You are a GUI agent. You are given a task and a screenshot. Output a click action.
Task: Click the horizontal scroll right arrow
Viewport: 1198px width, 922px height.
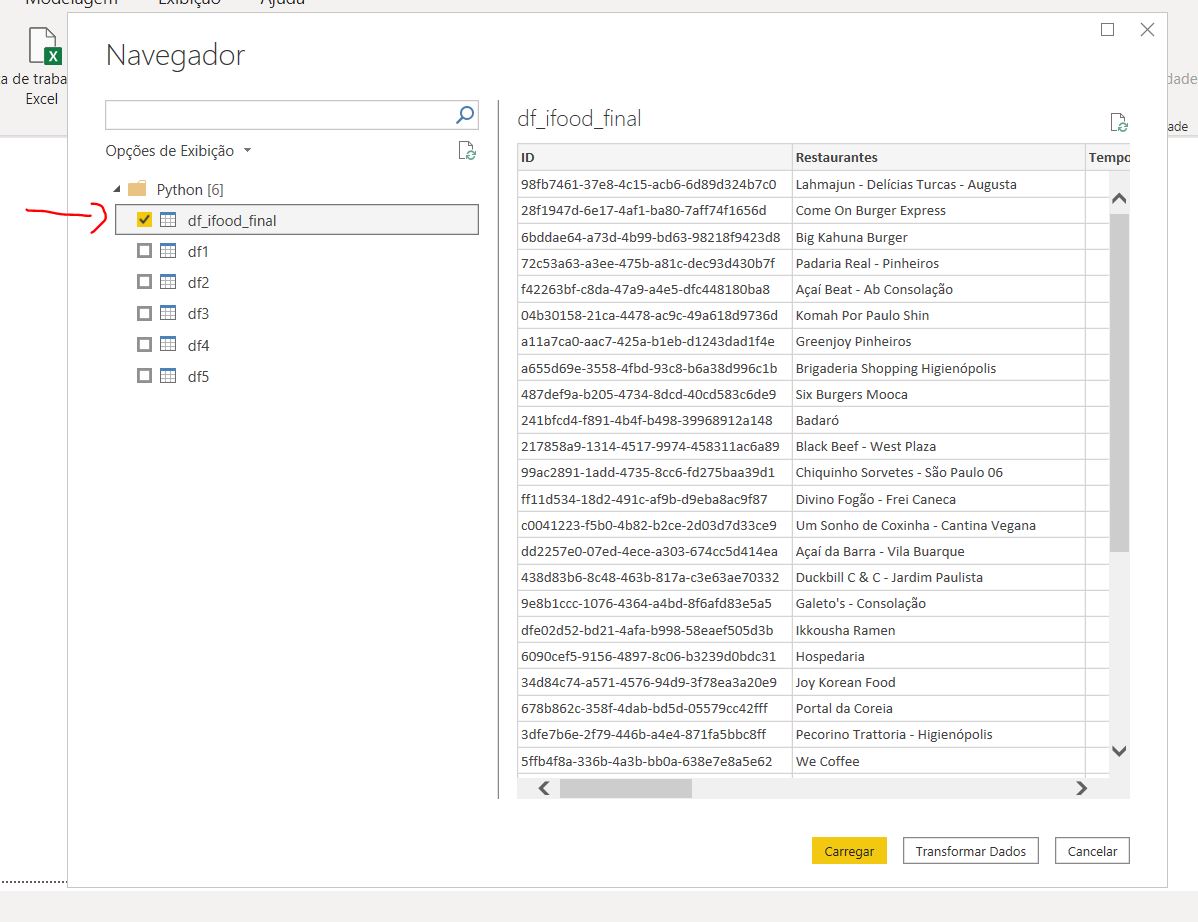tap(1081, 788)
